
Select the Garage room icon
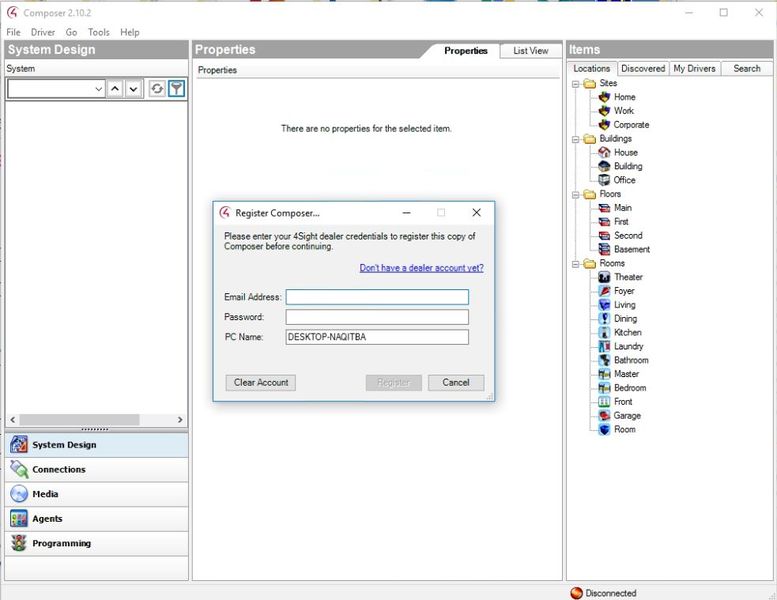click(604, 416)
